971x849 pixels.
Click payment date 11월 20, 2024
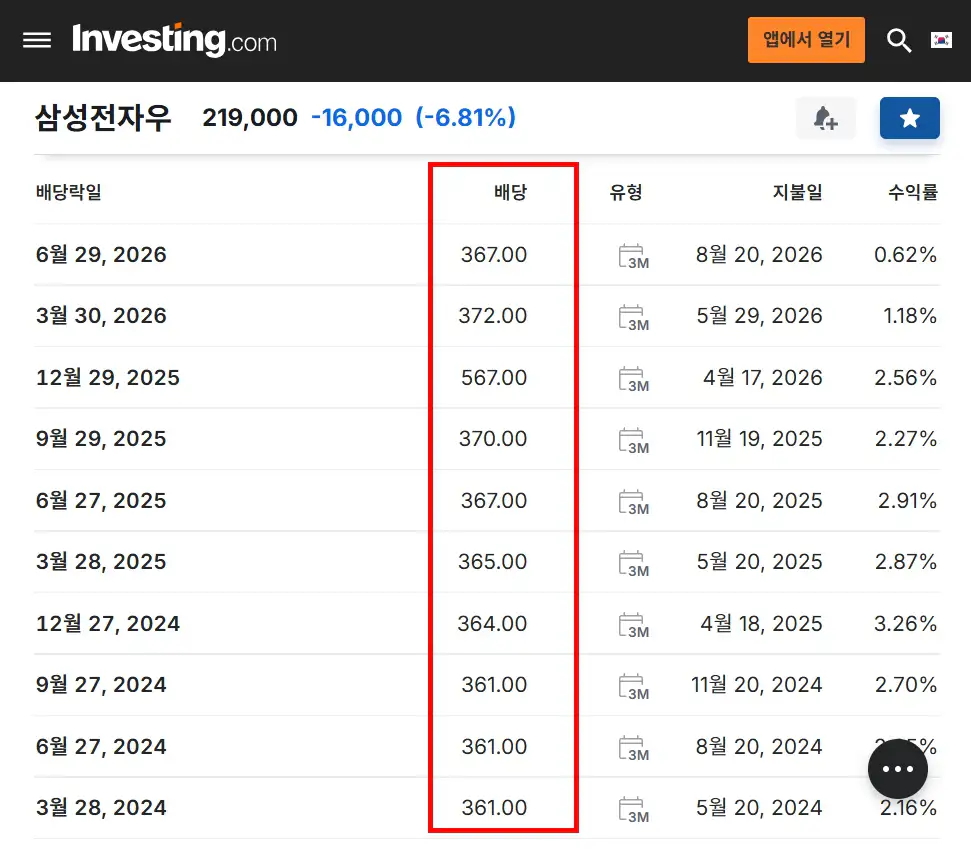point(757,685)
